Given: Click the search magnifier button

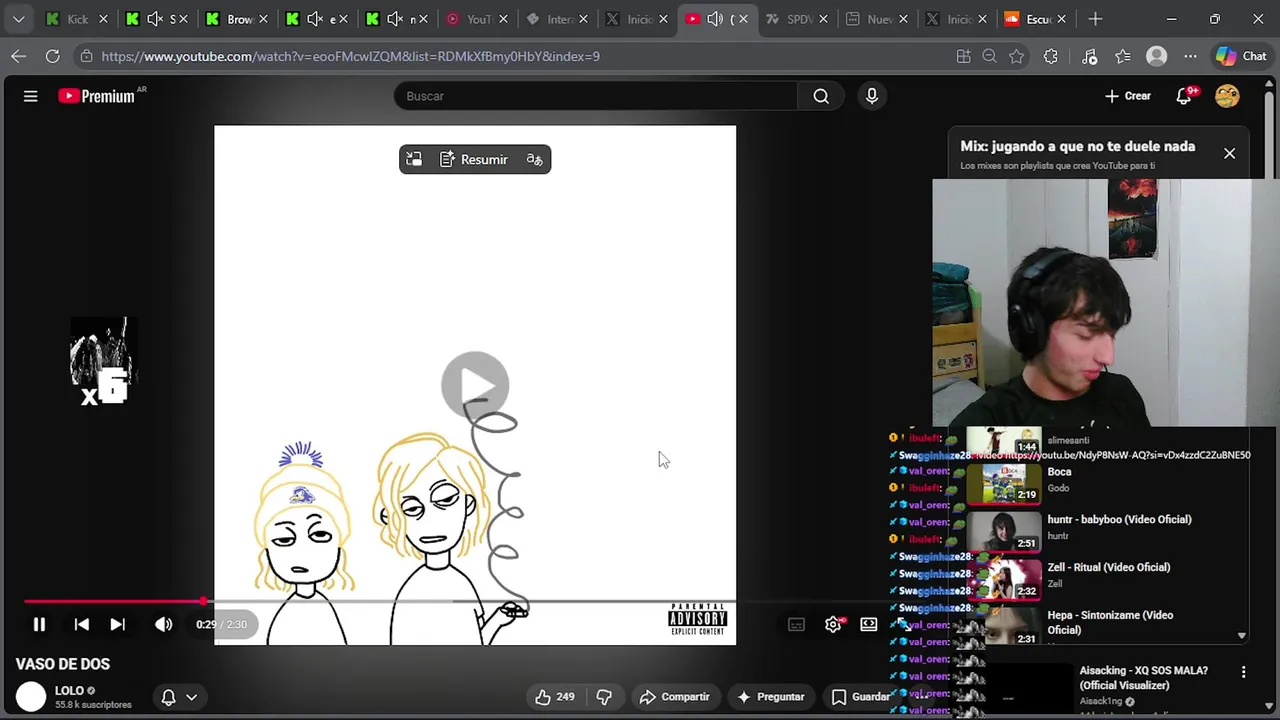Looking at the screenshot, I should pyautogui.click(x=821, y=96).
